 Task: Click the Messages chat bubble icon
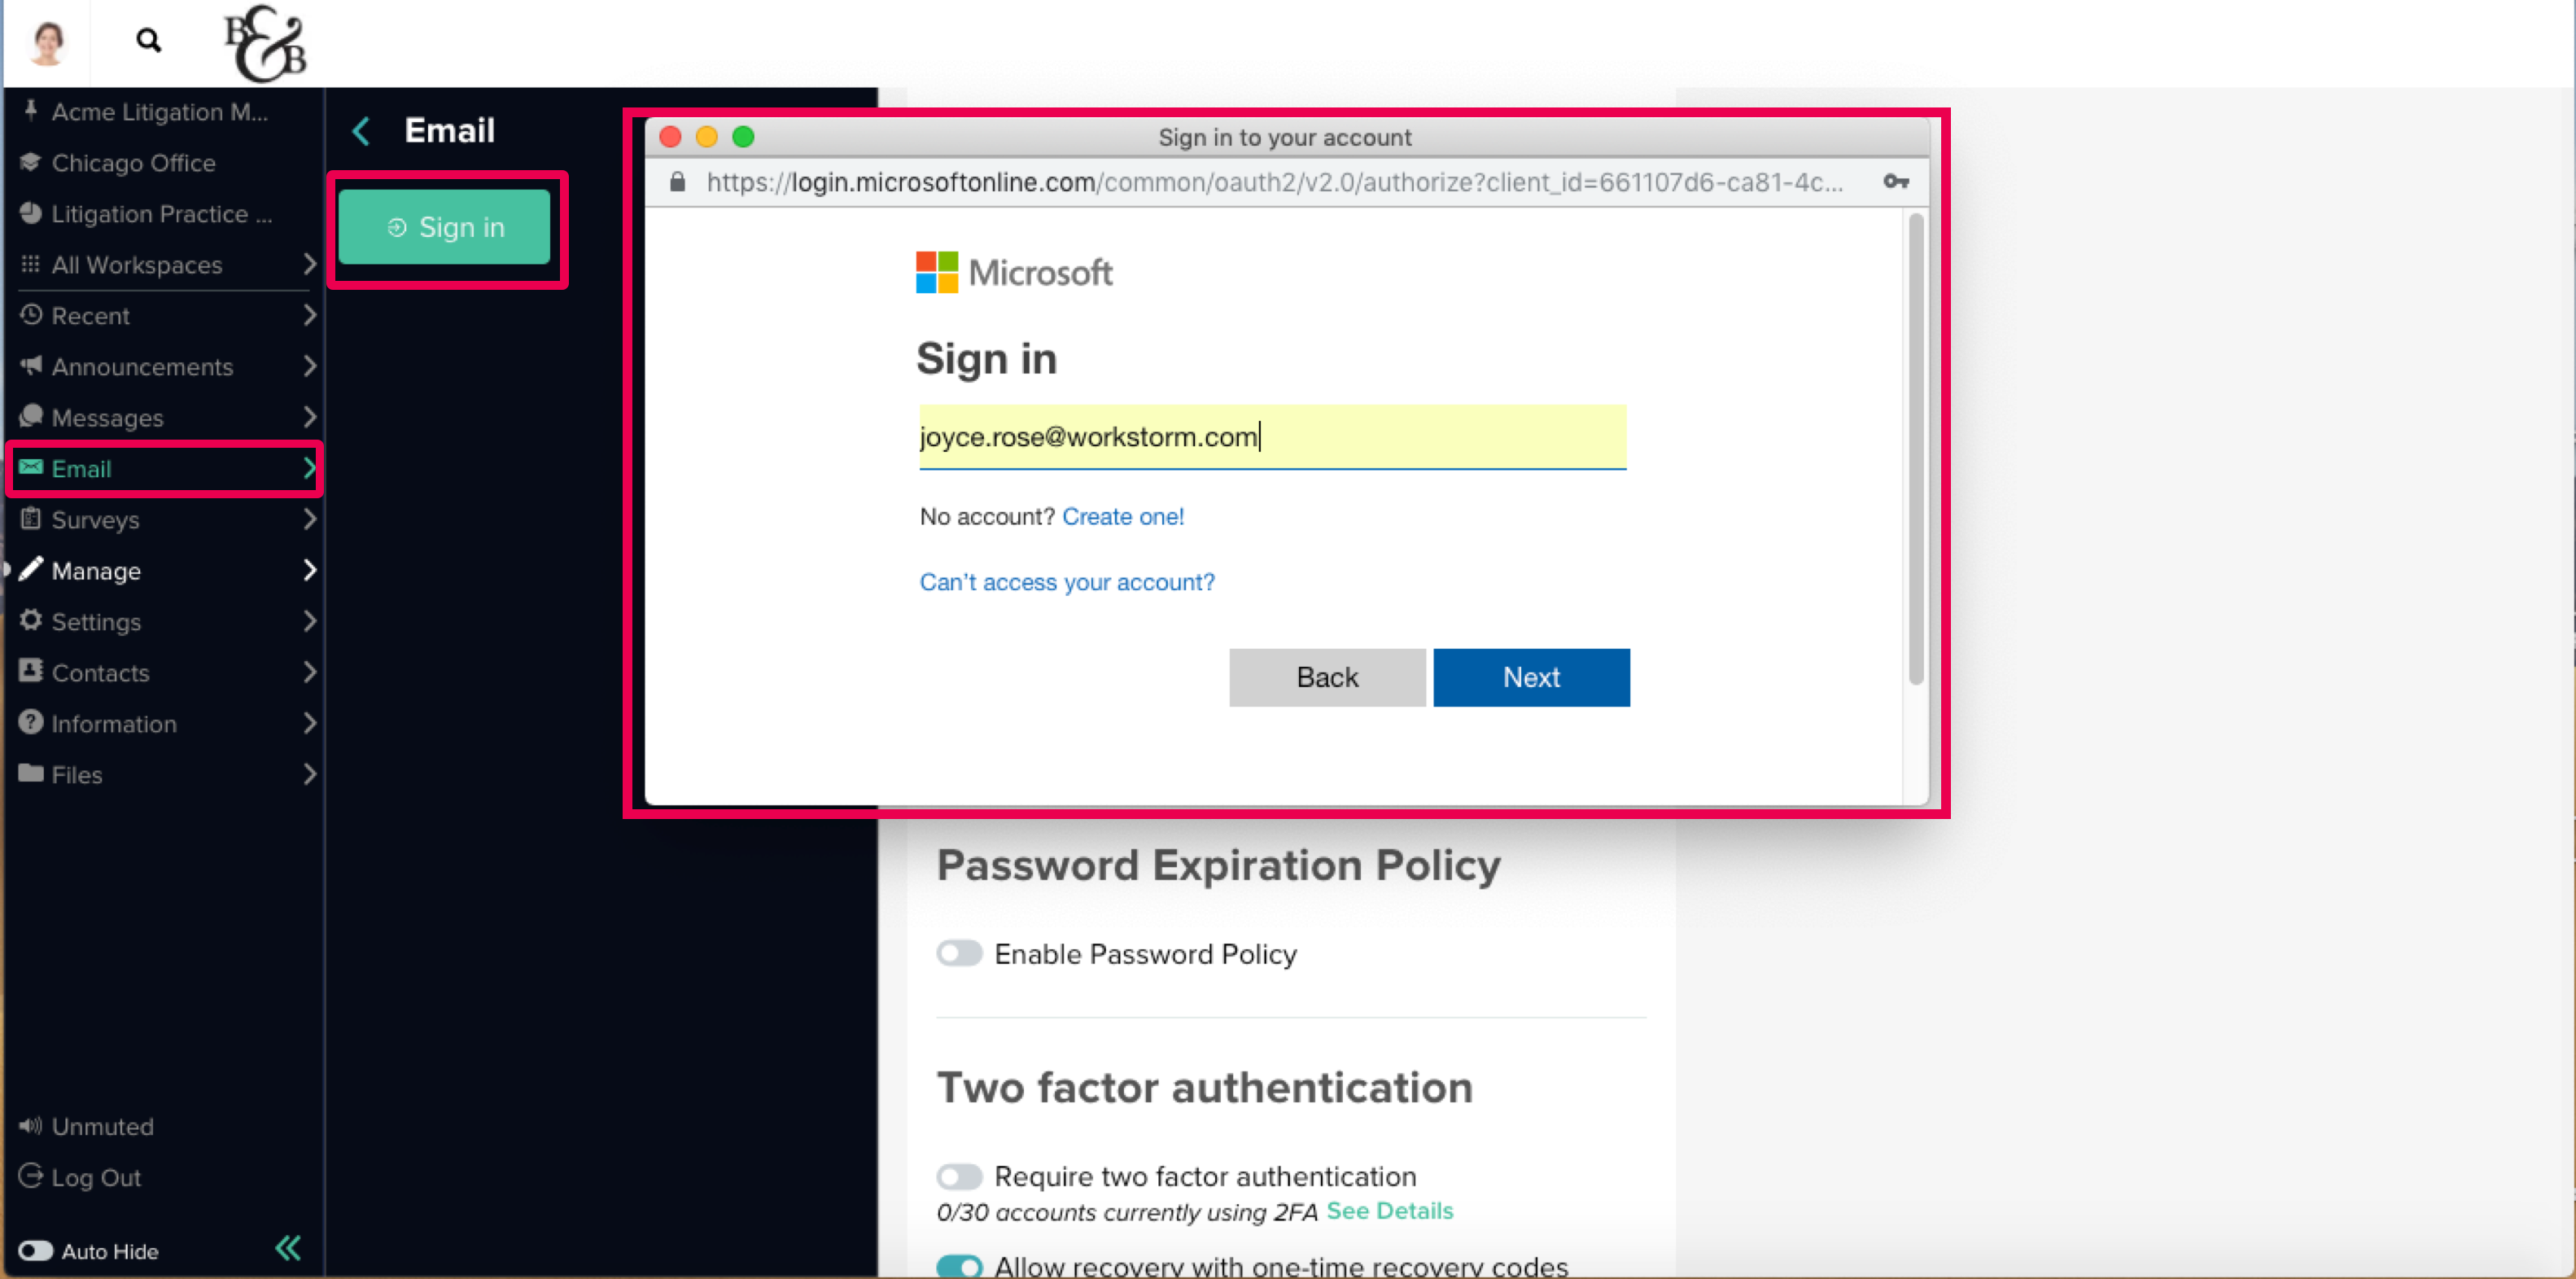pyautogui.click(x=31, y=416)
